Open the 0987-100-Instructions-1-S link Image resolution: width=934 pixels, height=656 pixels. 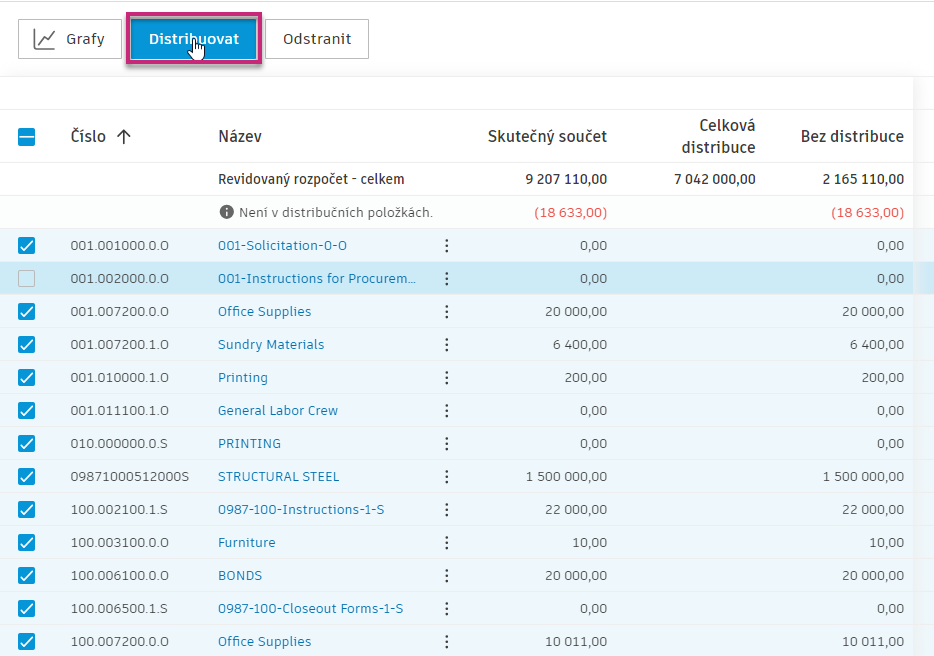[301, 509]
